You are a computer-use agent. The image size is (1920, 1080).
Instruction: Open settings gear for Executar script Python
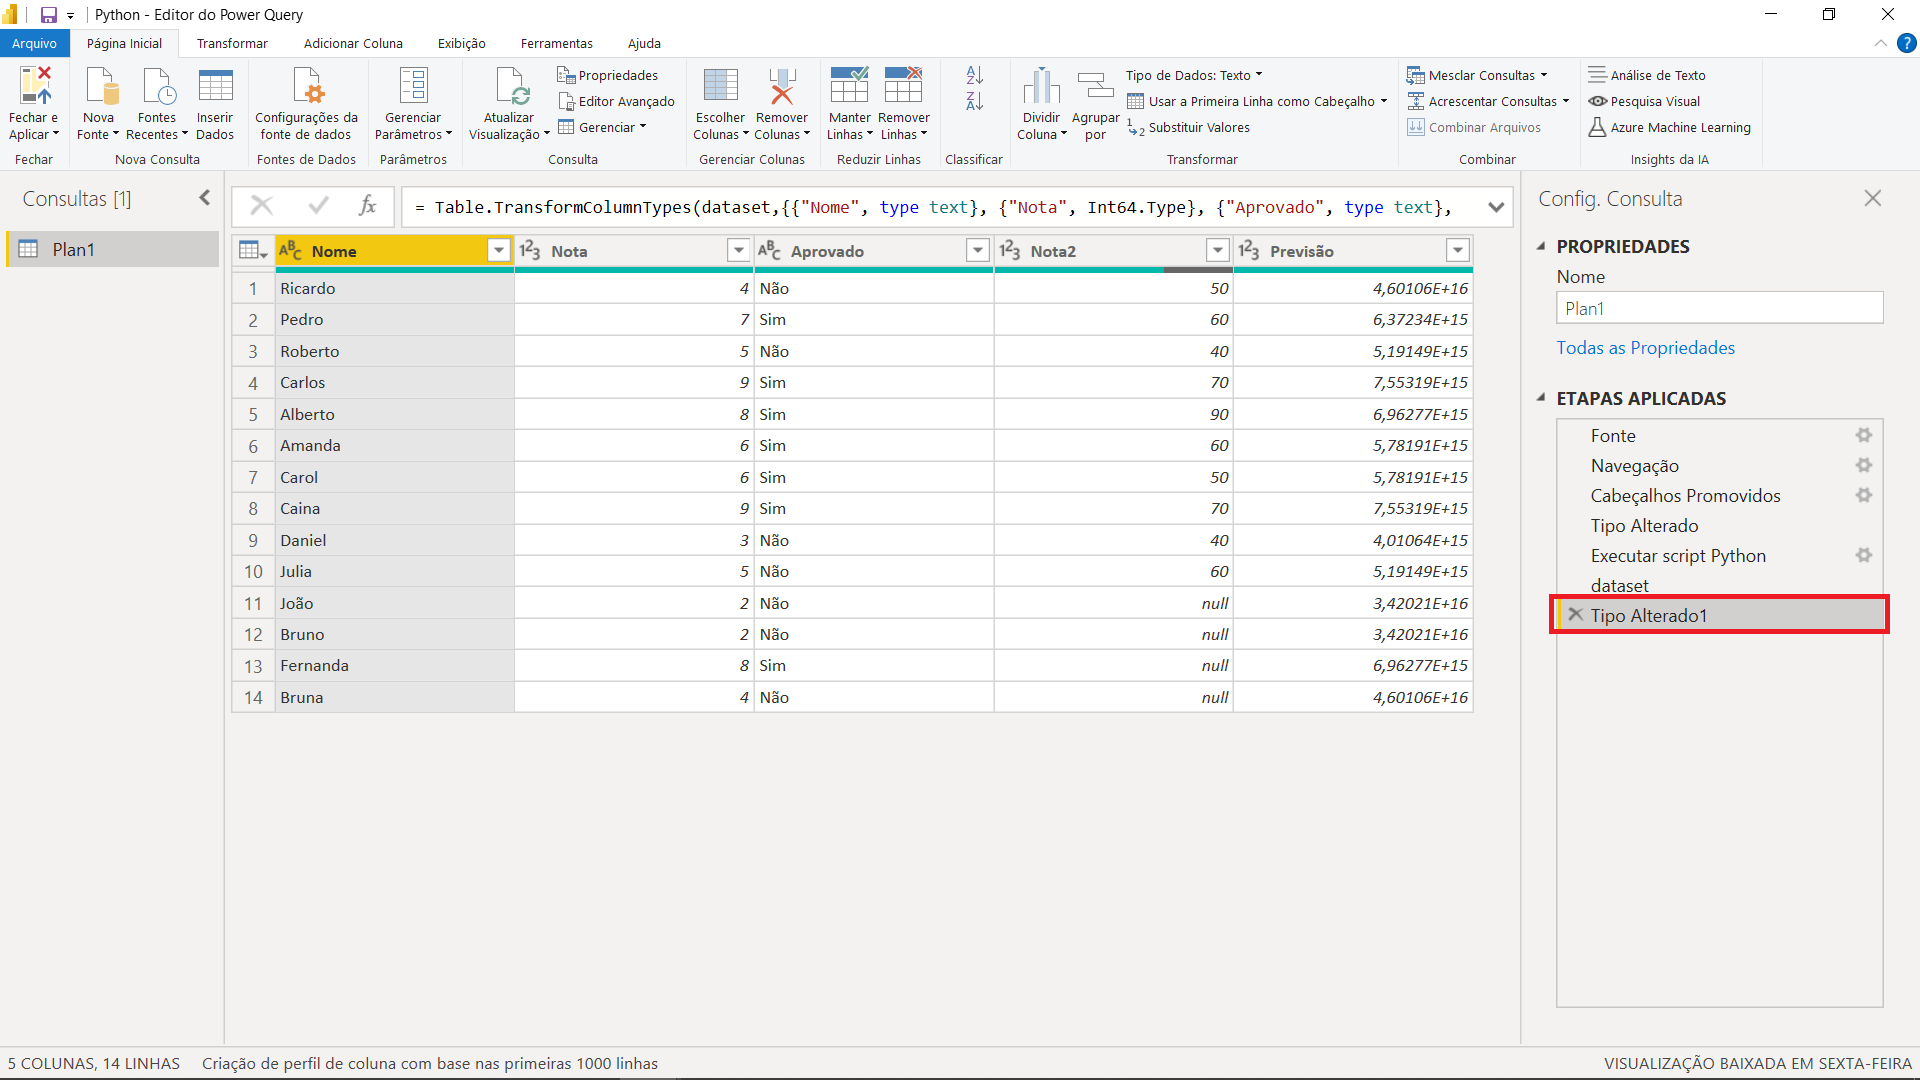coord(1863,555)
